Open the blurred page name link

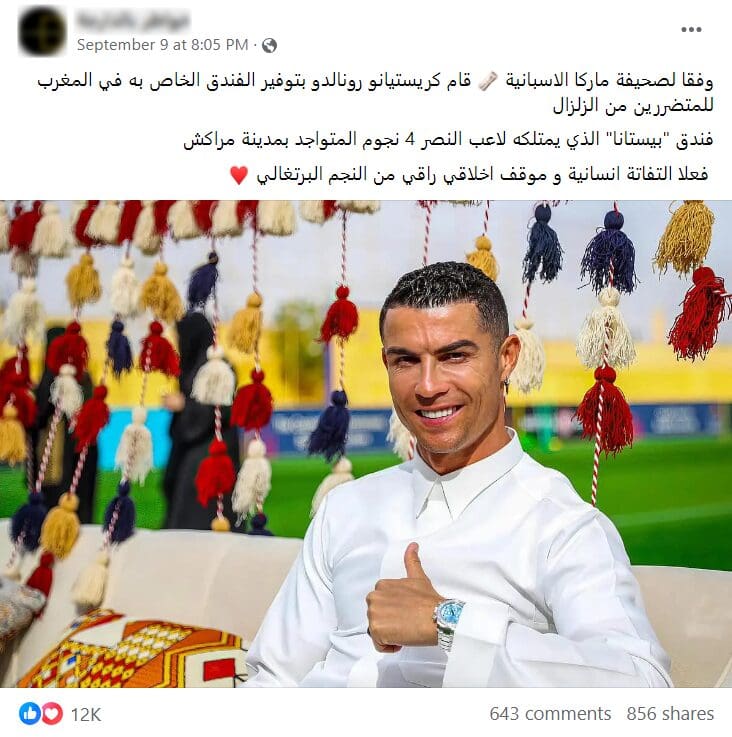[133, 20]
